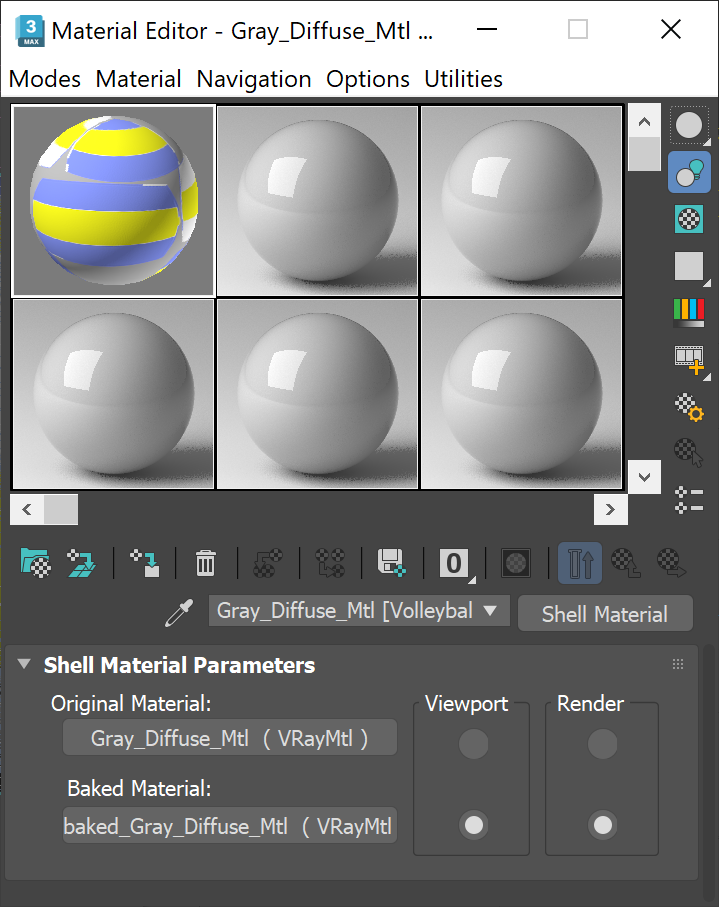Screen dimensions: 719x907
Task: Click the baked_Gray_Diffuse_Mtl baked material button
Action: click(x=230, y=825)
